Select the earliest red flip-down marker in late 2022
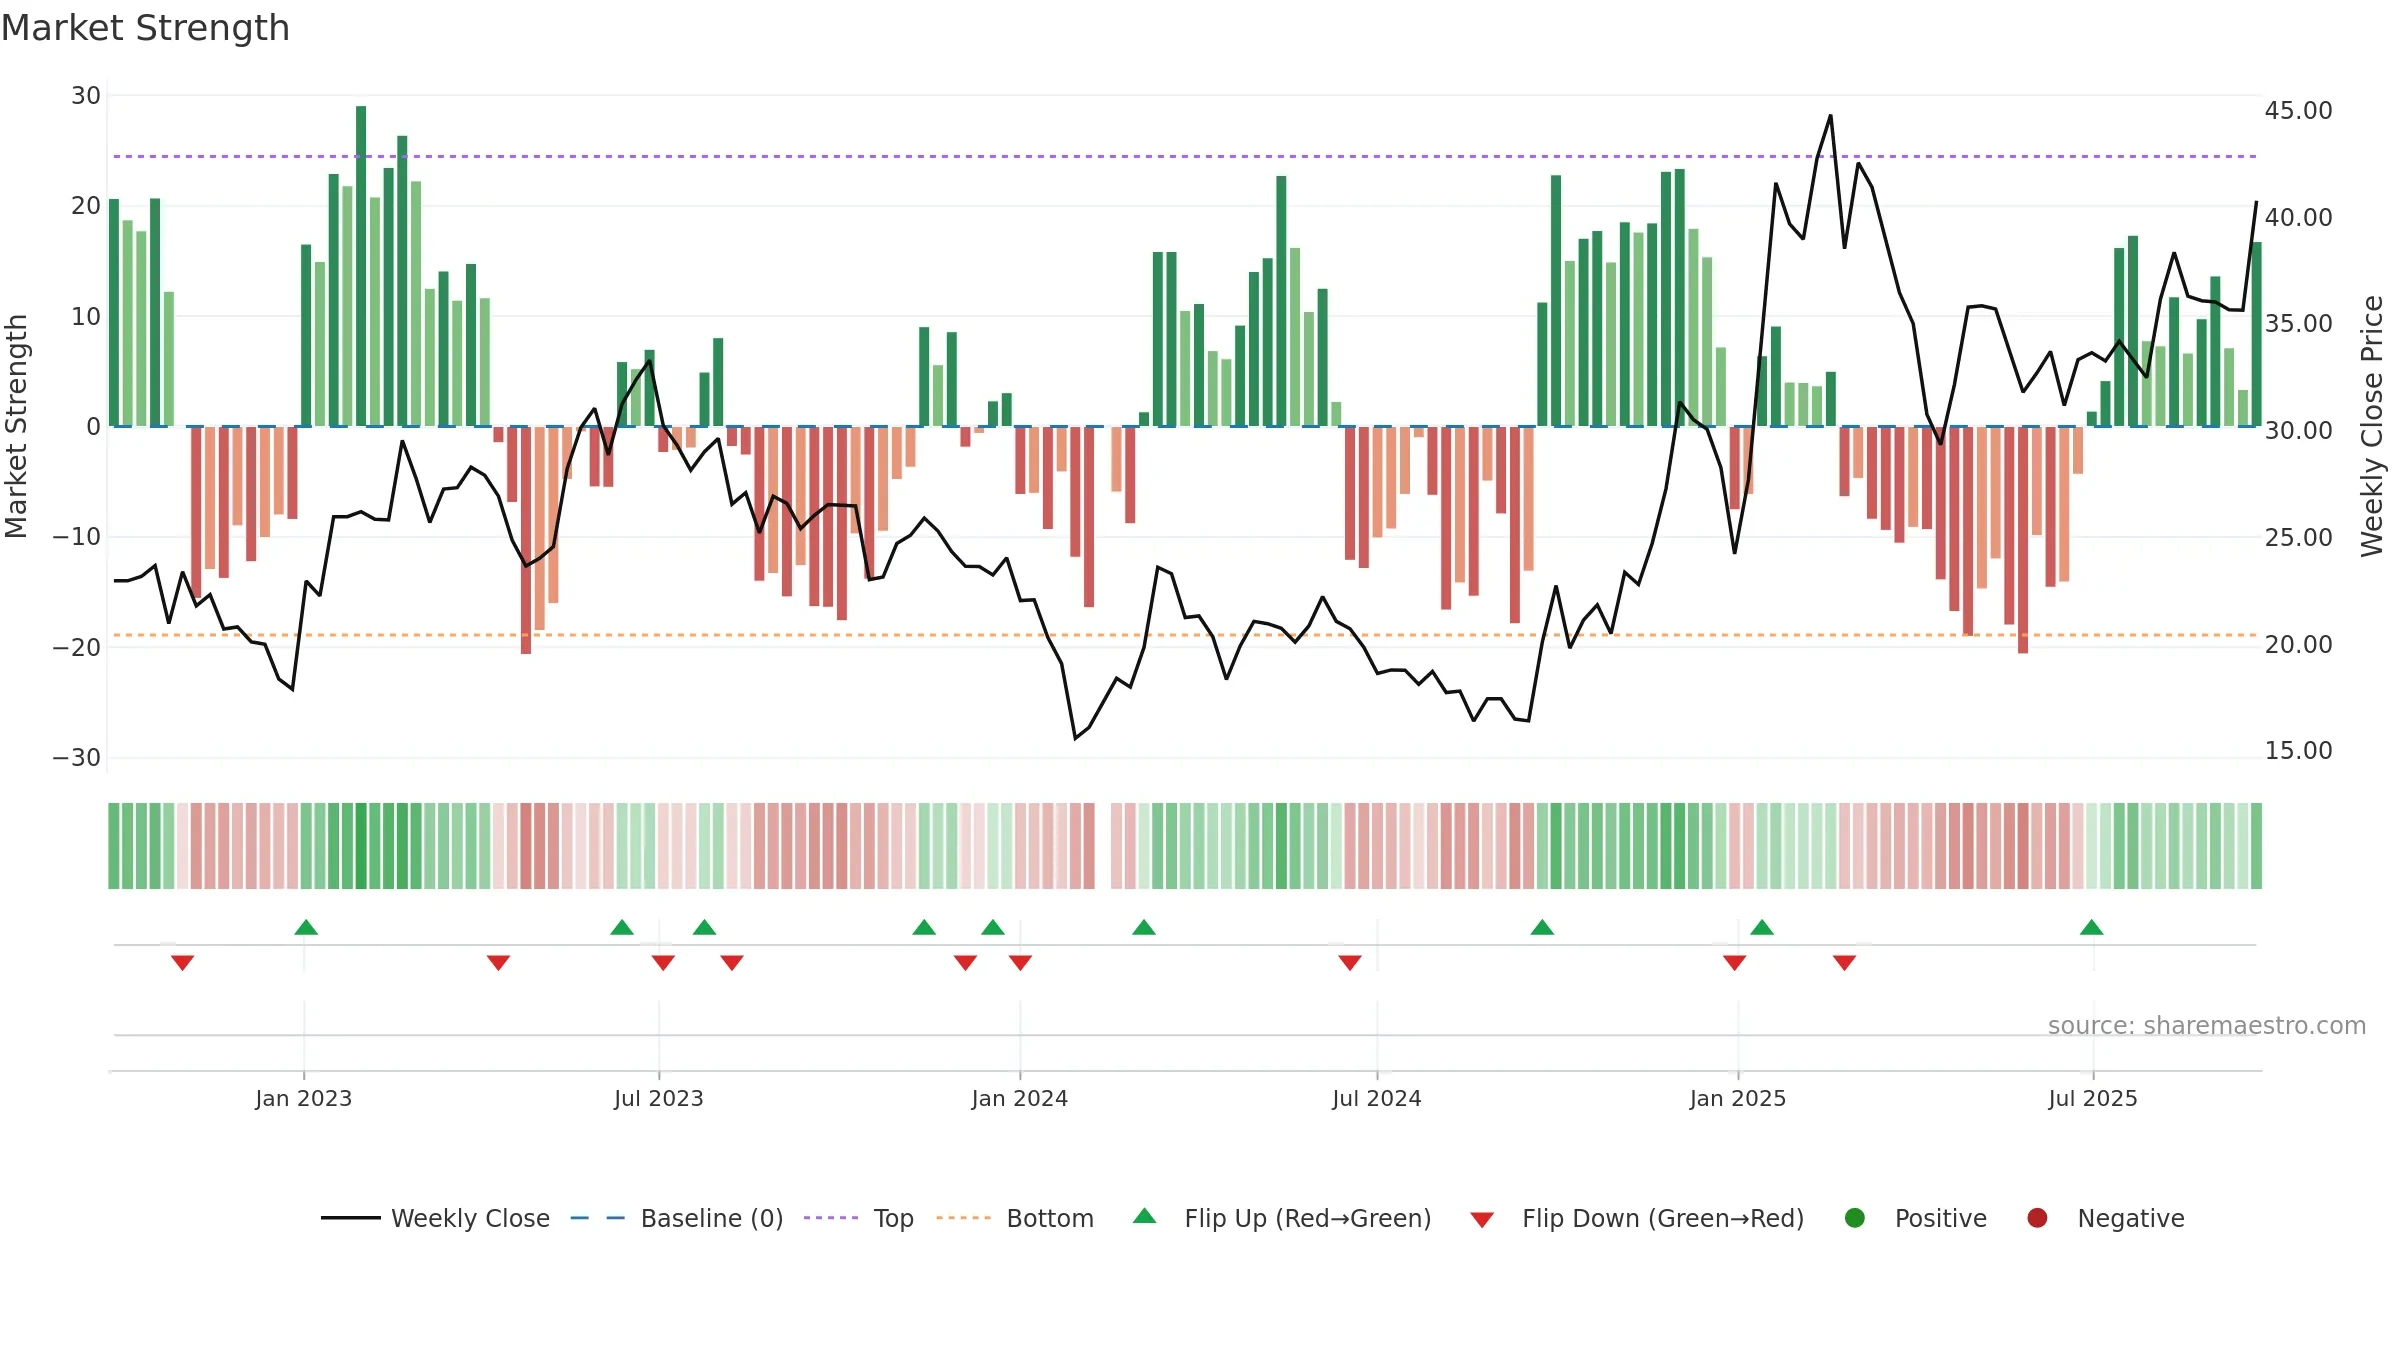Screen dimensions: 2400x1350 182,962
